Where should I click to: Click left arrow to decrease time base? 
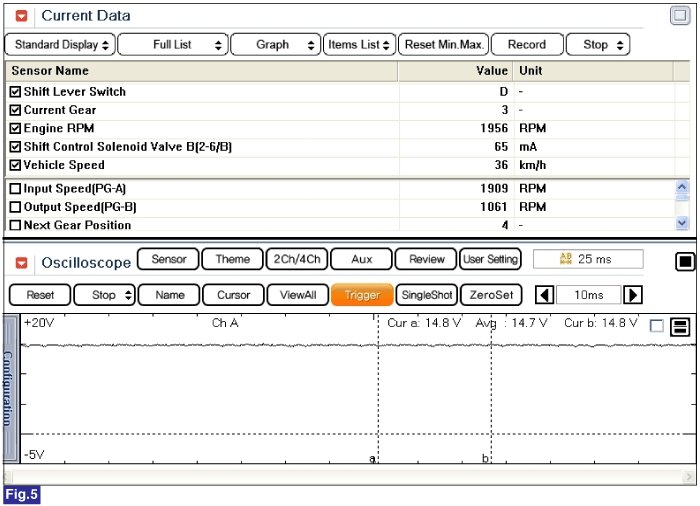543,295
